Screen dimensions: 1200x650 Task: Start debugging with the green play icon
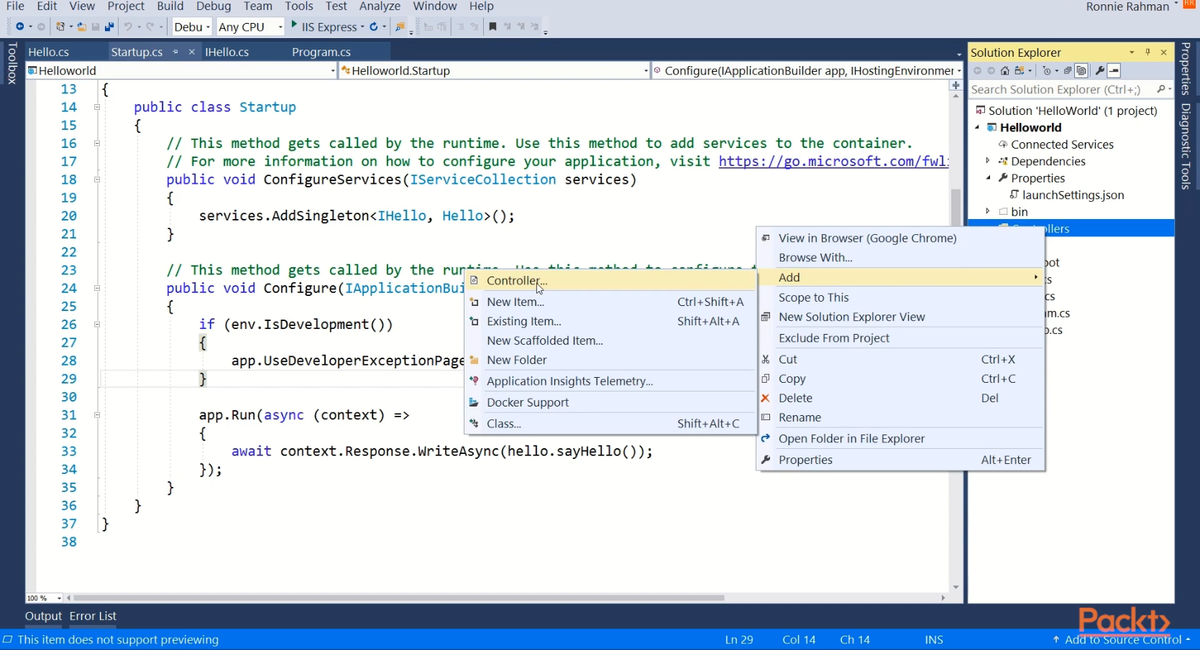[294, 25]
